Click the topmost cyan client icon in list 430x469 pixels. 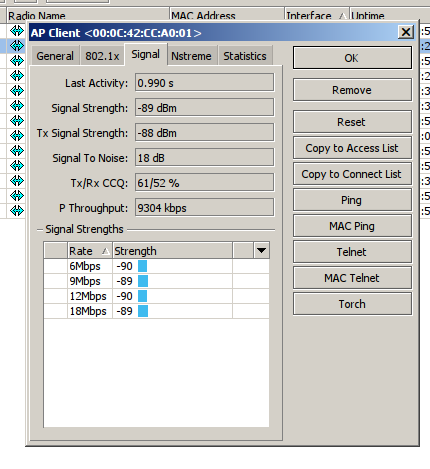tap(17, 31)
